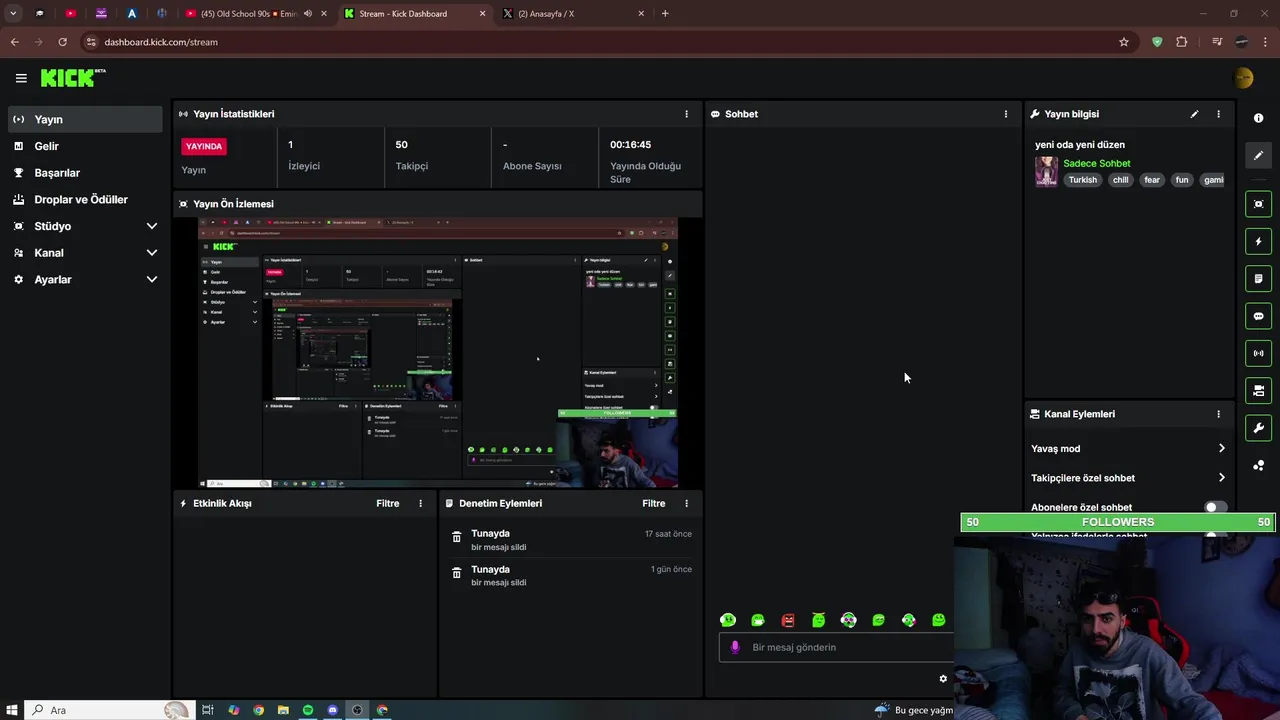Click the taskbar Ara search box
The image size is (1280, 720).
108,710
